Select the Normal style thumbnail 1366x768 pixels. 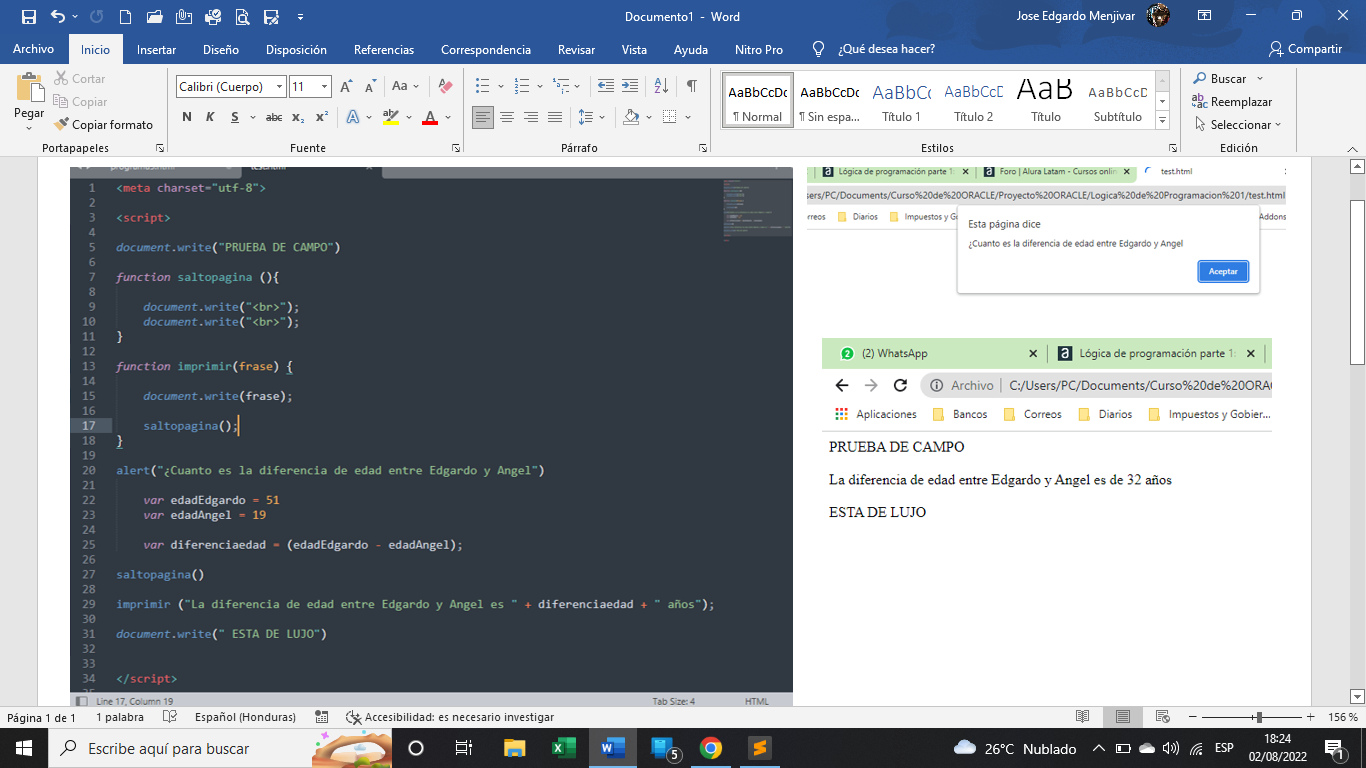pyautogui.click(x=757, y=100)
